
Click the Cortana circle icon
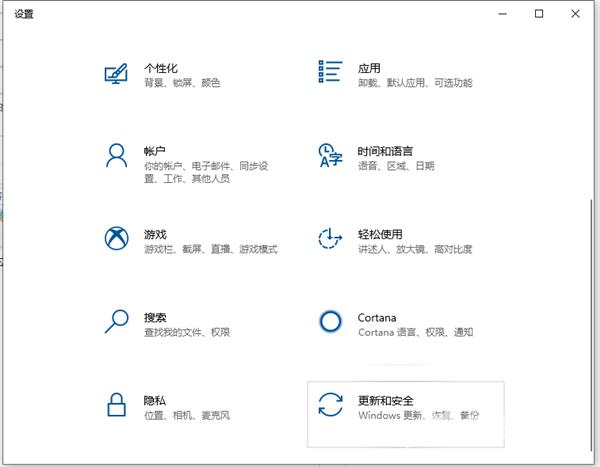330,321
